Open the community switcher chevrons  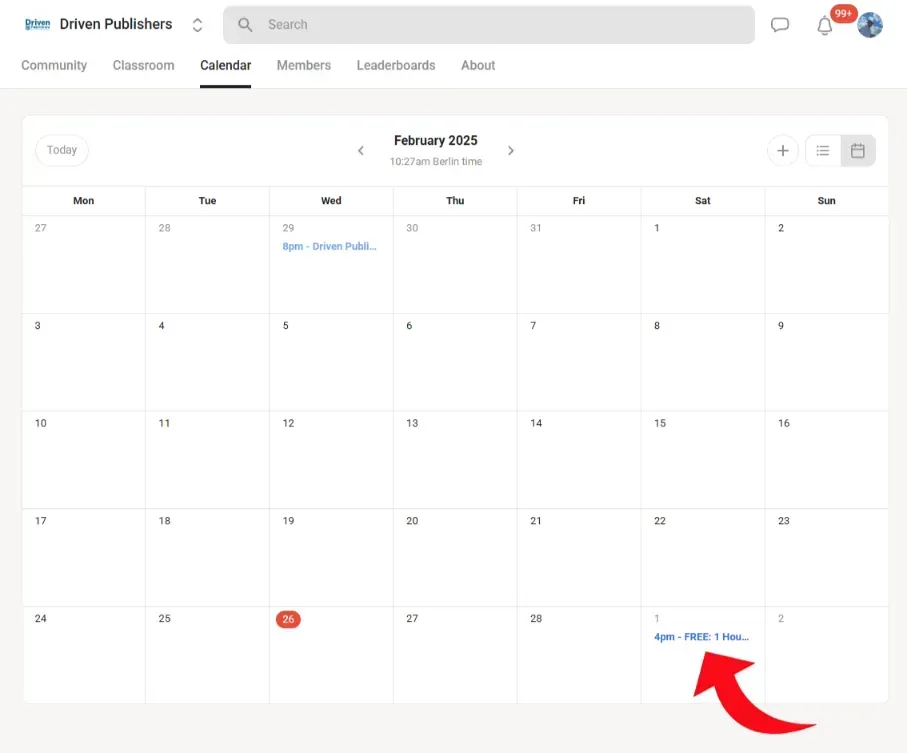tap(197, 25)
